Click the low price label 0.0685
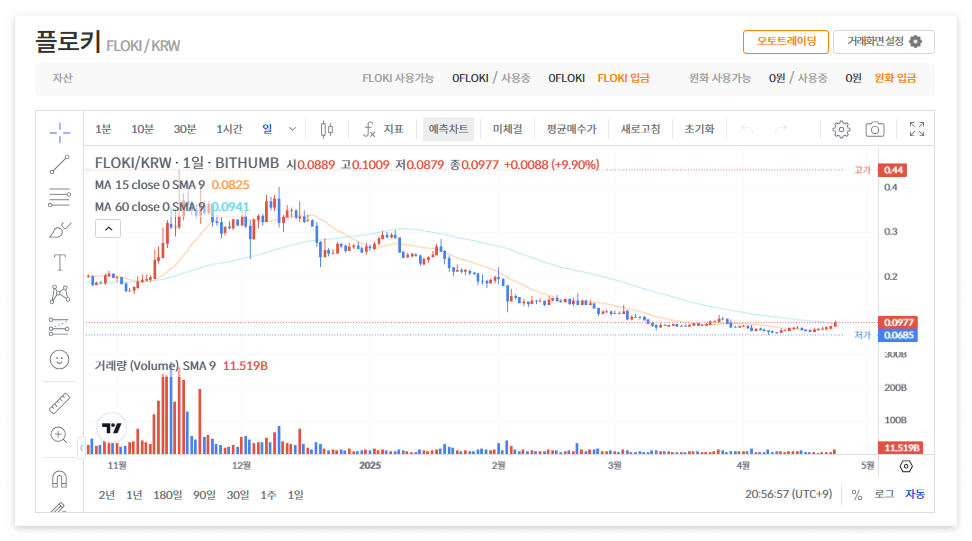 pos(898,335)
